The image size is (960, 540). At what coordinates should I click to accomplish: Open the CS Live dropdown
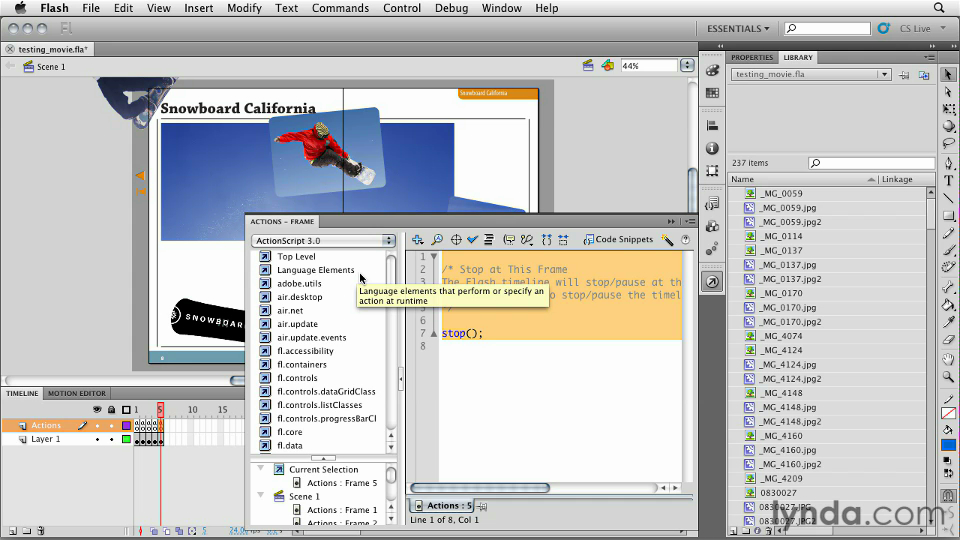(x=921, y=29)
